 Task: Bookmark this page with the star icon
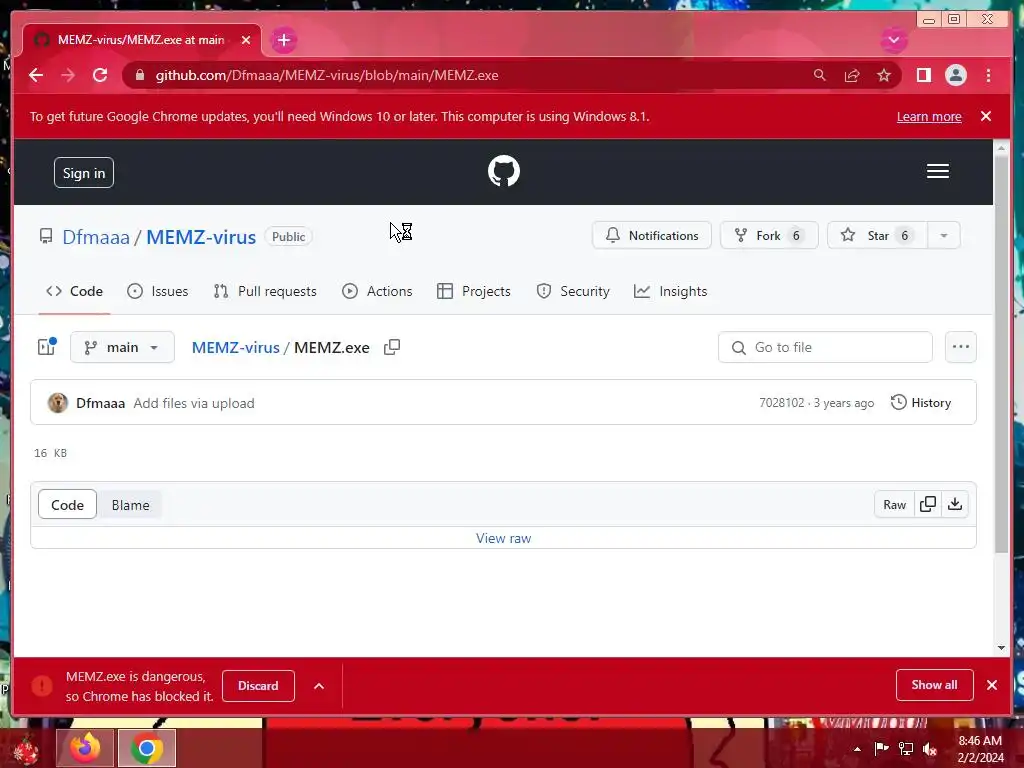884,76
